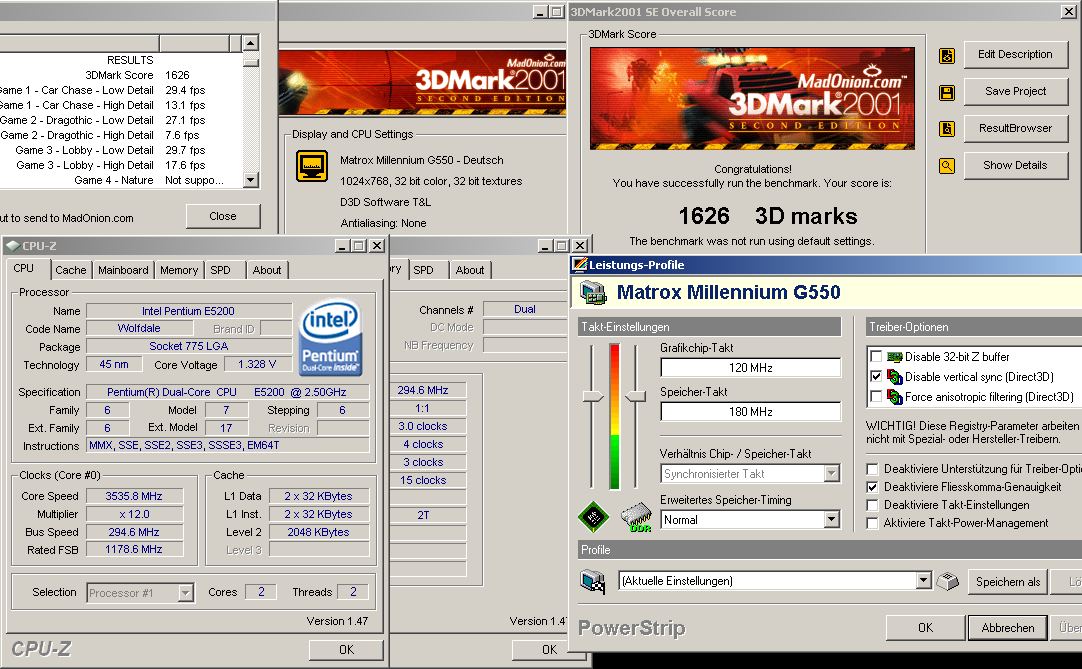1082x669 pixels.
Task: Click the 3DMark2001 banner in Overall Score window
Action: pos(752,99)
